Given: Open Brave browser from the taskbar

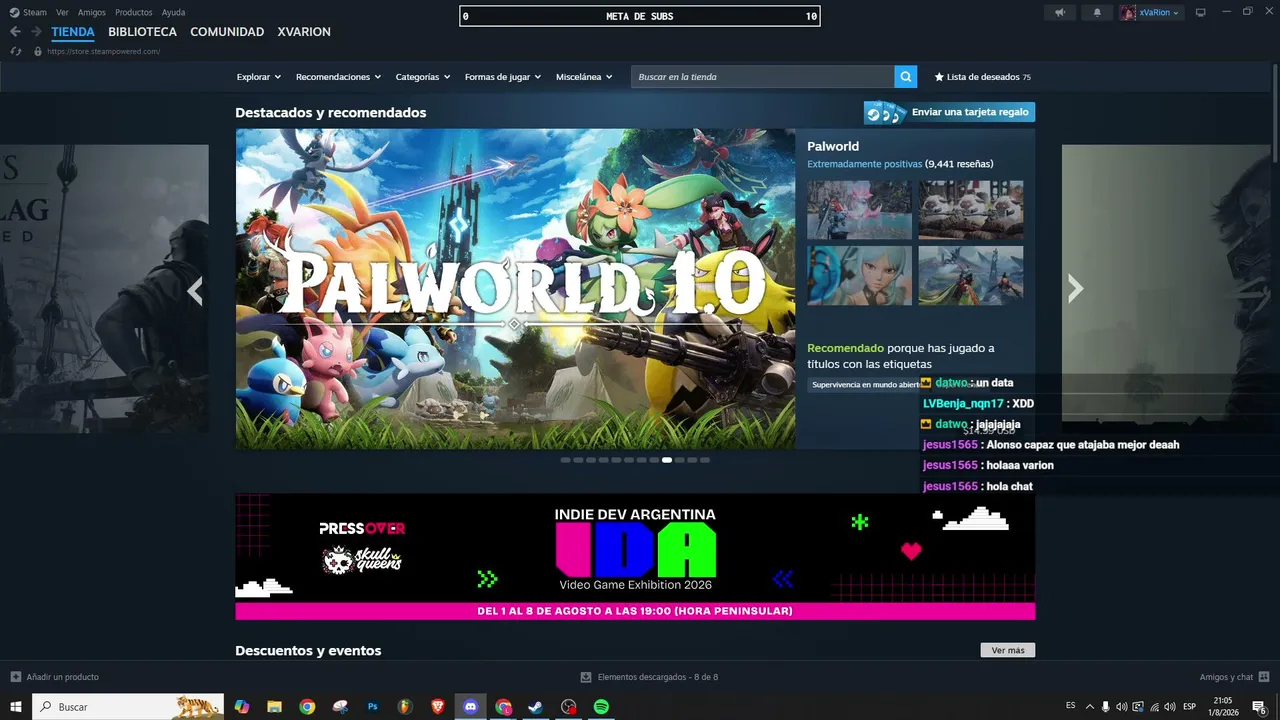Looking at the screenshot, I should coord(438,707).
